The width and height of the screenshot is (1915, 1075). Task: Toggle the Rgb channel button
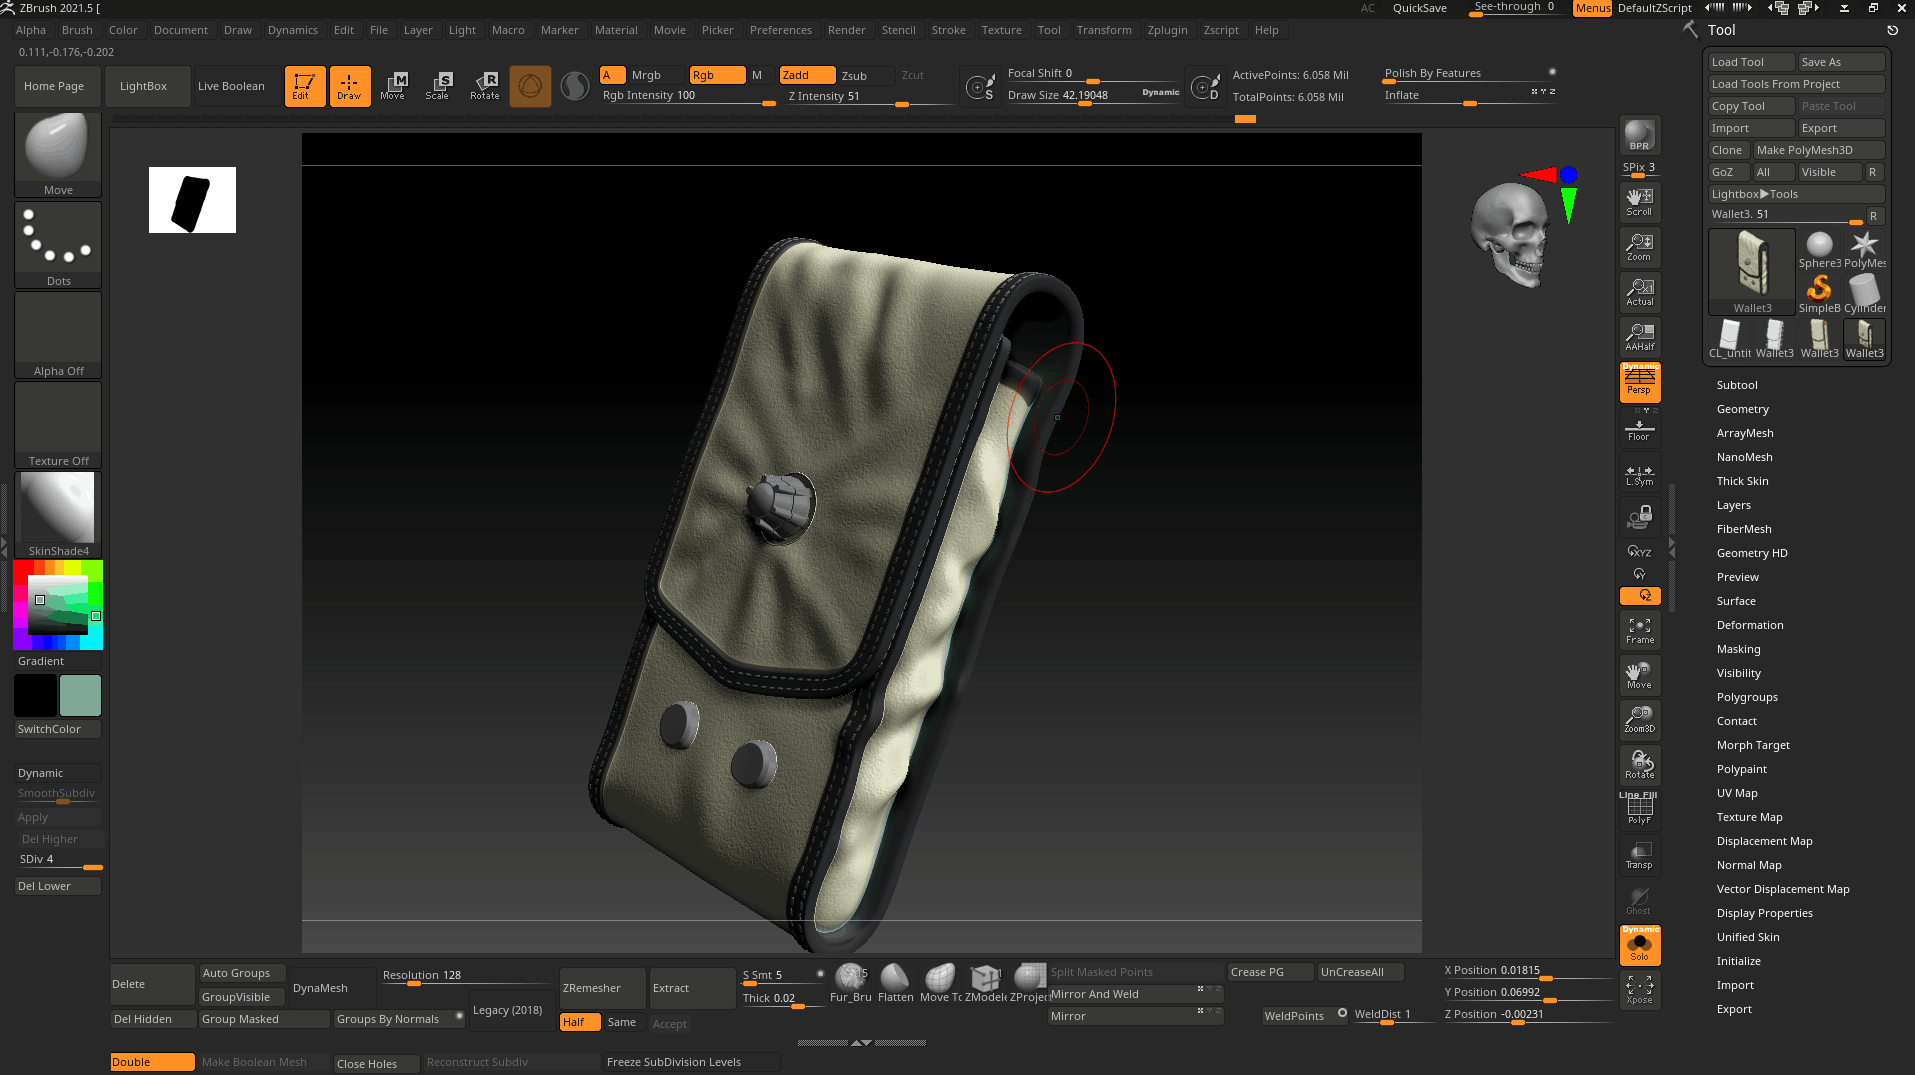click(x=717, y=75)
